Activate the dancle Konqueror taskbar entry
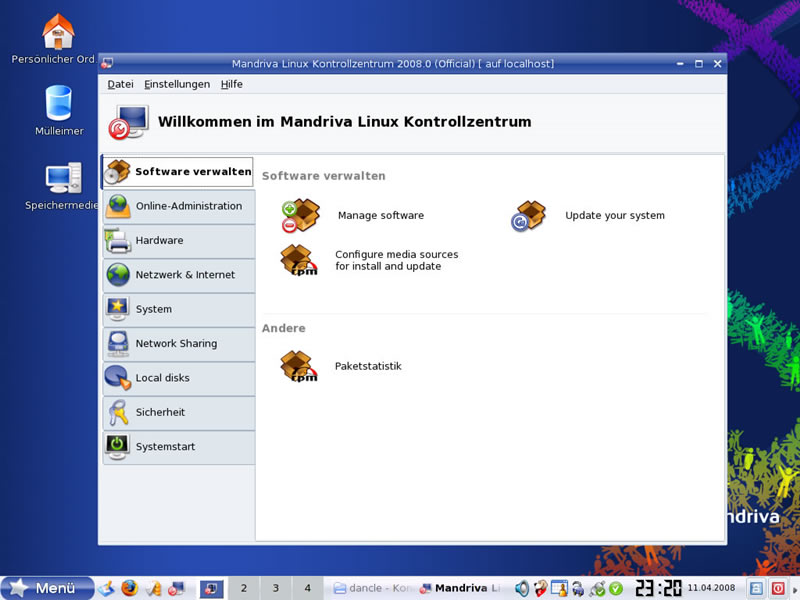The width and height of the screenshot is (800, 600). (372, 588)
